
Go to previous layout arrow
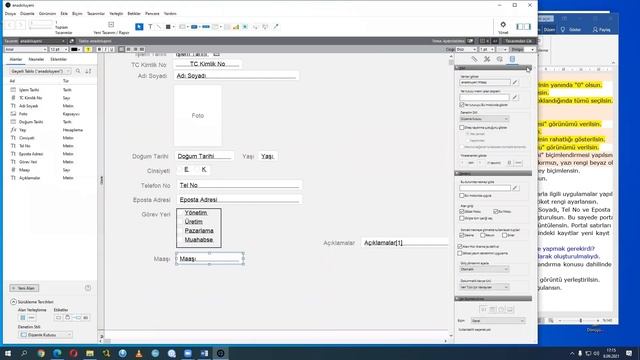(x=11, y=25)
